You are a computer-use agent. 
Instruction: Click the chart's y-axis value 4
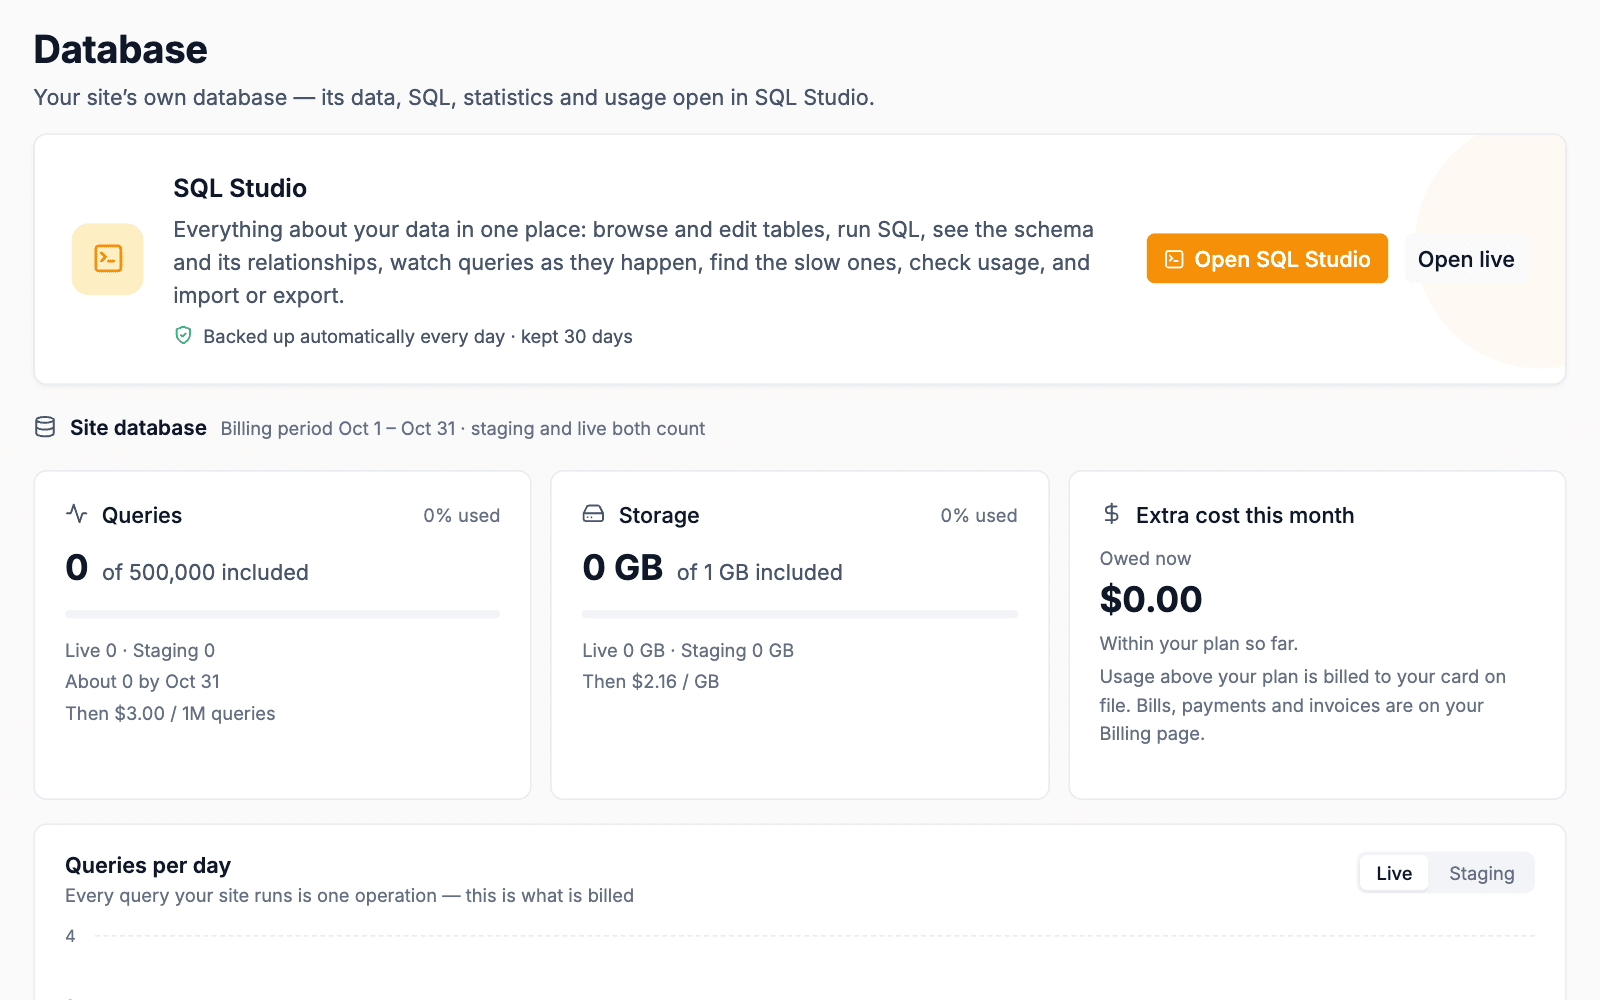[x=70, y=936]
